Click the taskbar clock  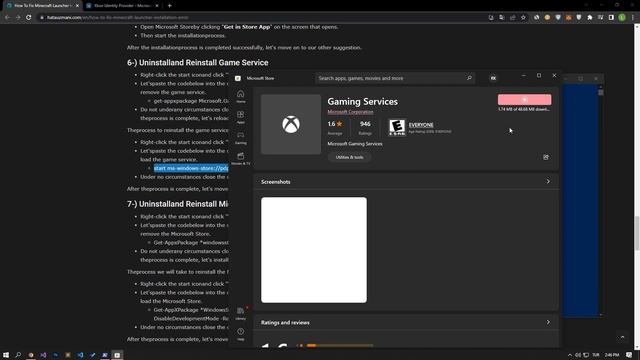612,355
